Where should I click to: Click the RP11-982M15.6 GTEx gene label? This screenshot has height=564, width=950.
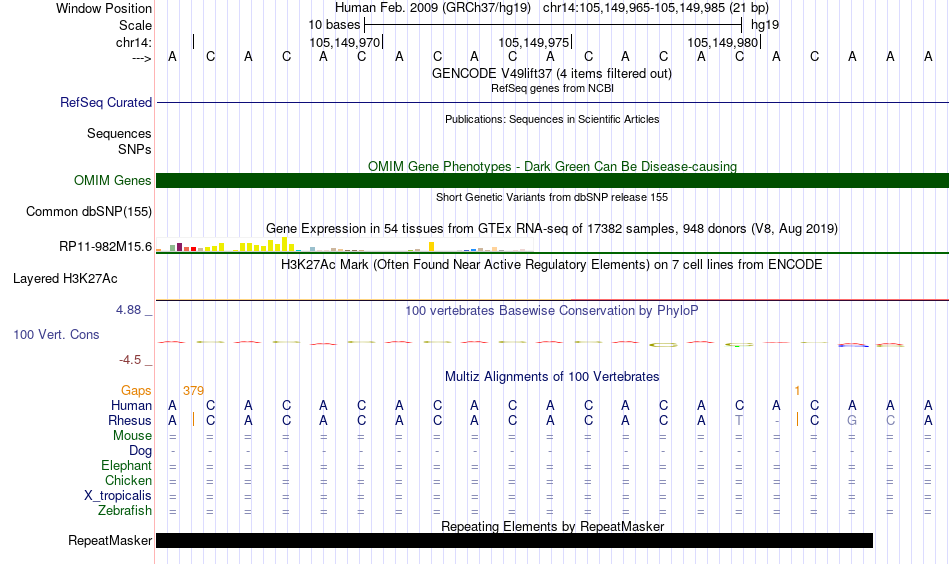[105, 247]
